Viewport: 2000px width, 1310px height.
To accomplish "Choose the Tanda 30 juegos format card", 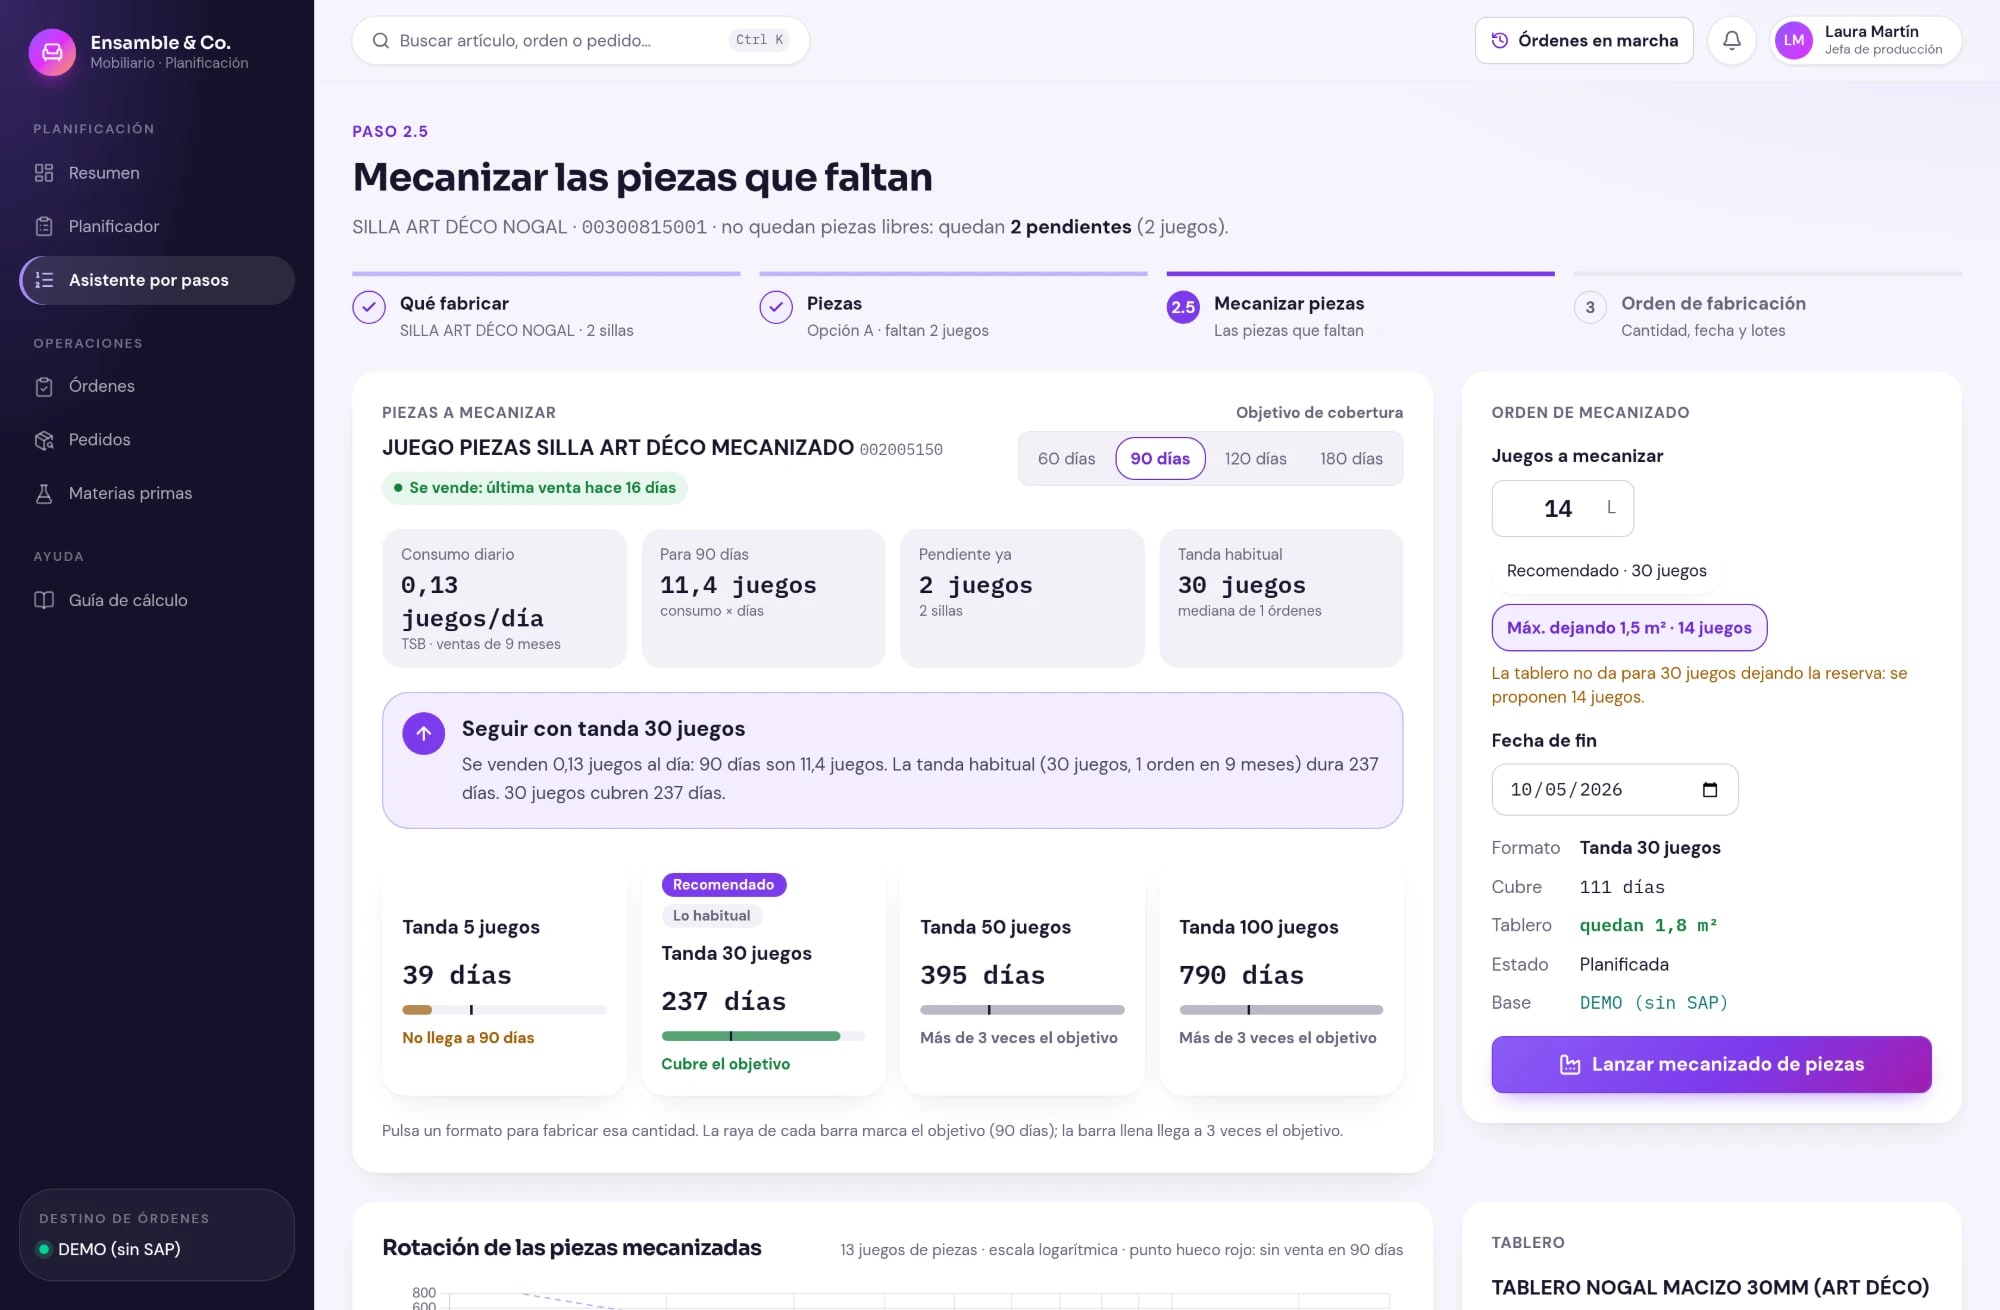I will 763,980.
